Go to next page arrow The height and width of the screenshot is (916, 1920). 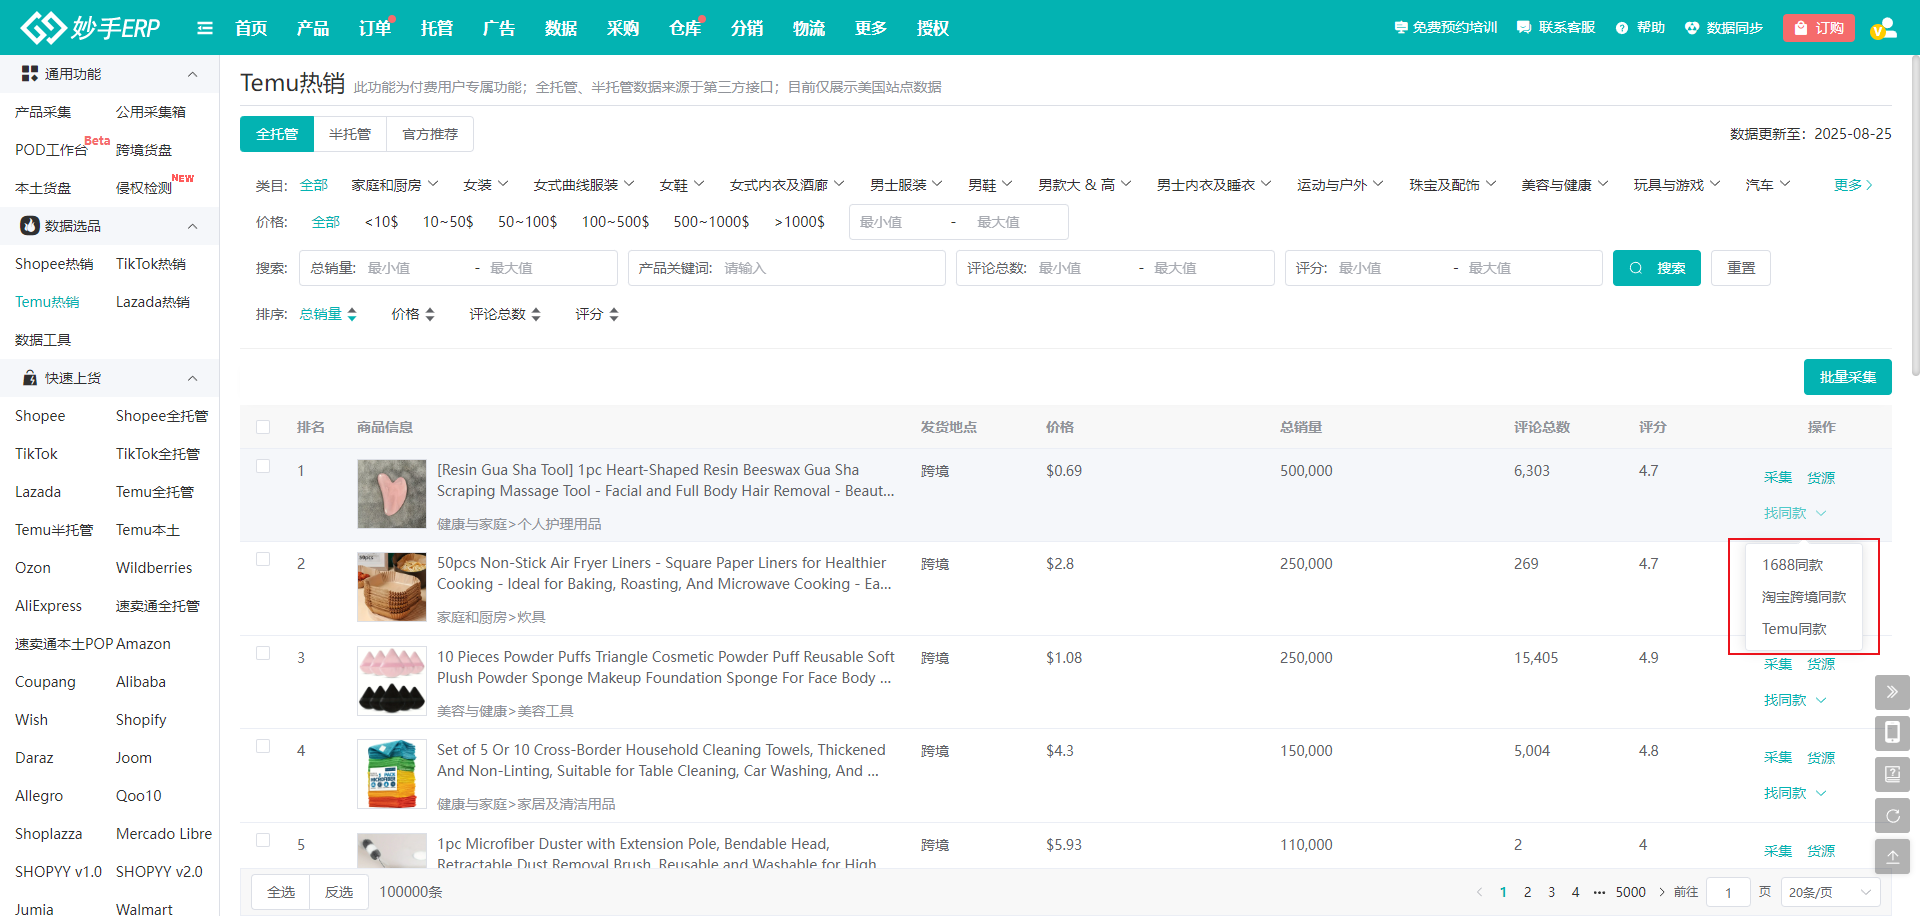(1662, 892)
